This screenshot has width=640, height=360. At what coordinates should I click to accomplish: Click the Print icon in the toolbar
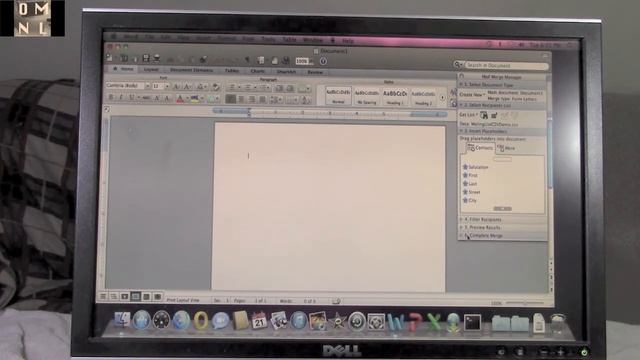coord(156,59)
